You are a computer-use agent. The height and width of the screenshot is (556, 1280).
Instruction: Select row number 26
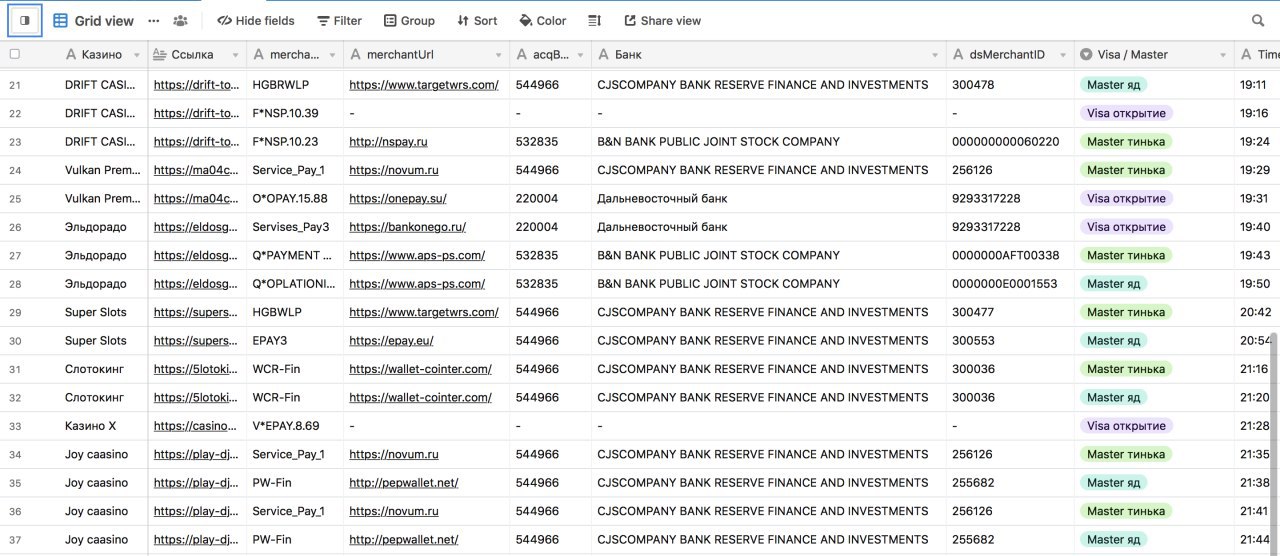(14, 227)
